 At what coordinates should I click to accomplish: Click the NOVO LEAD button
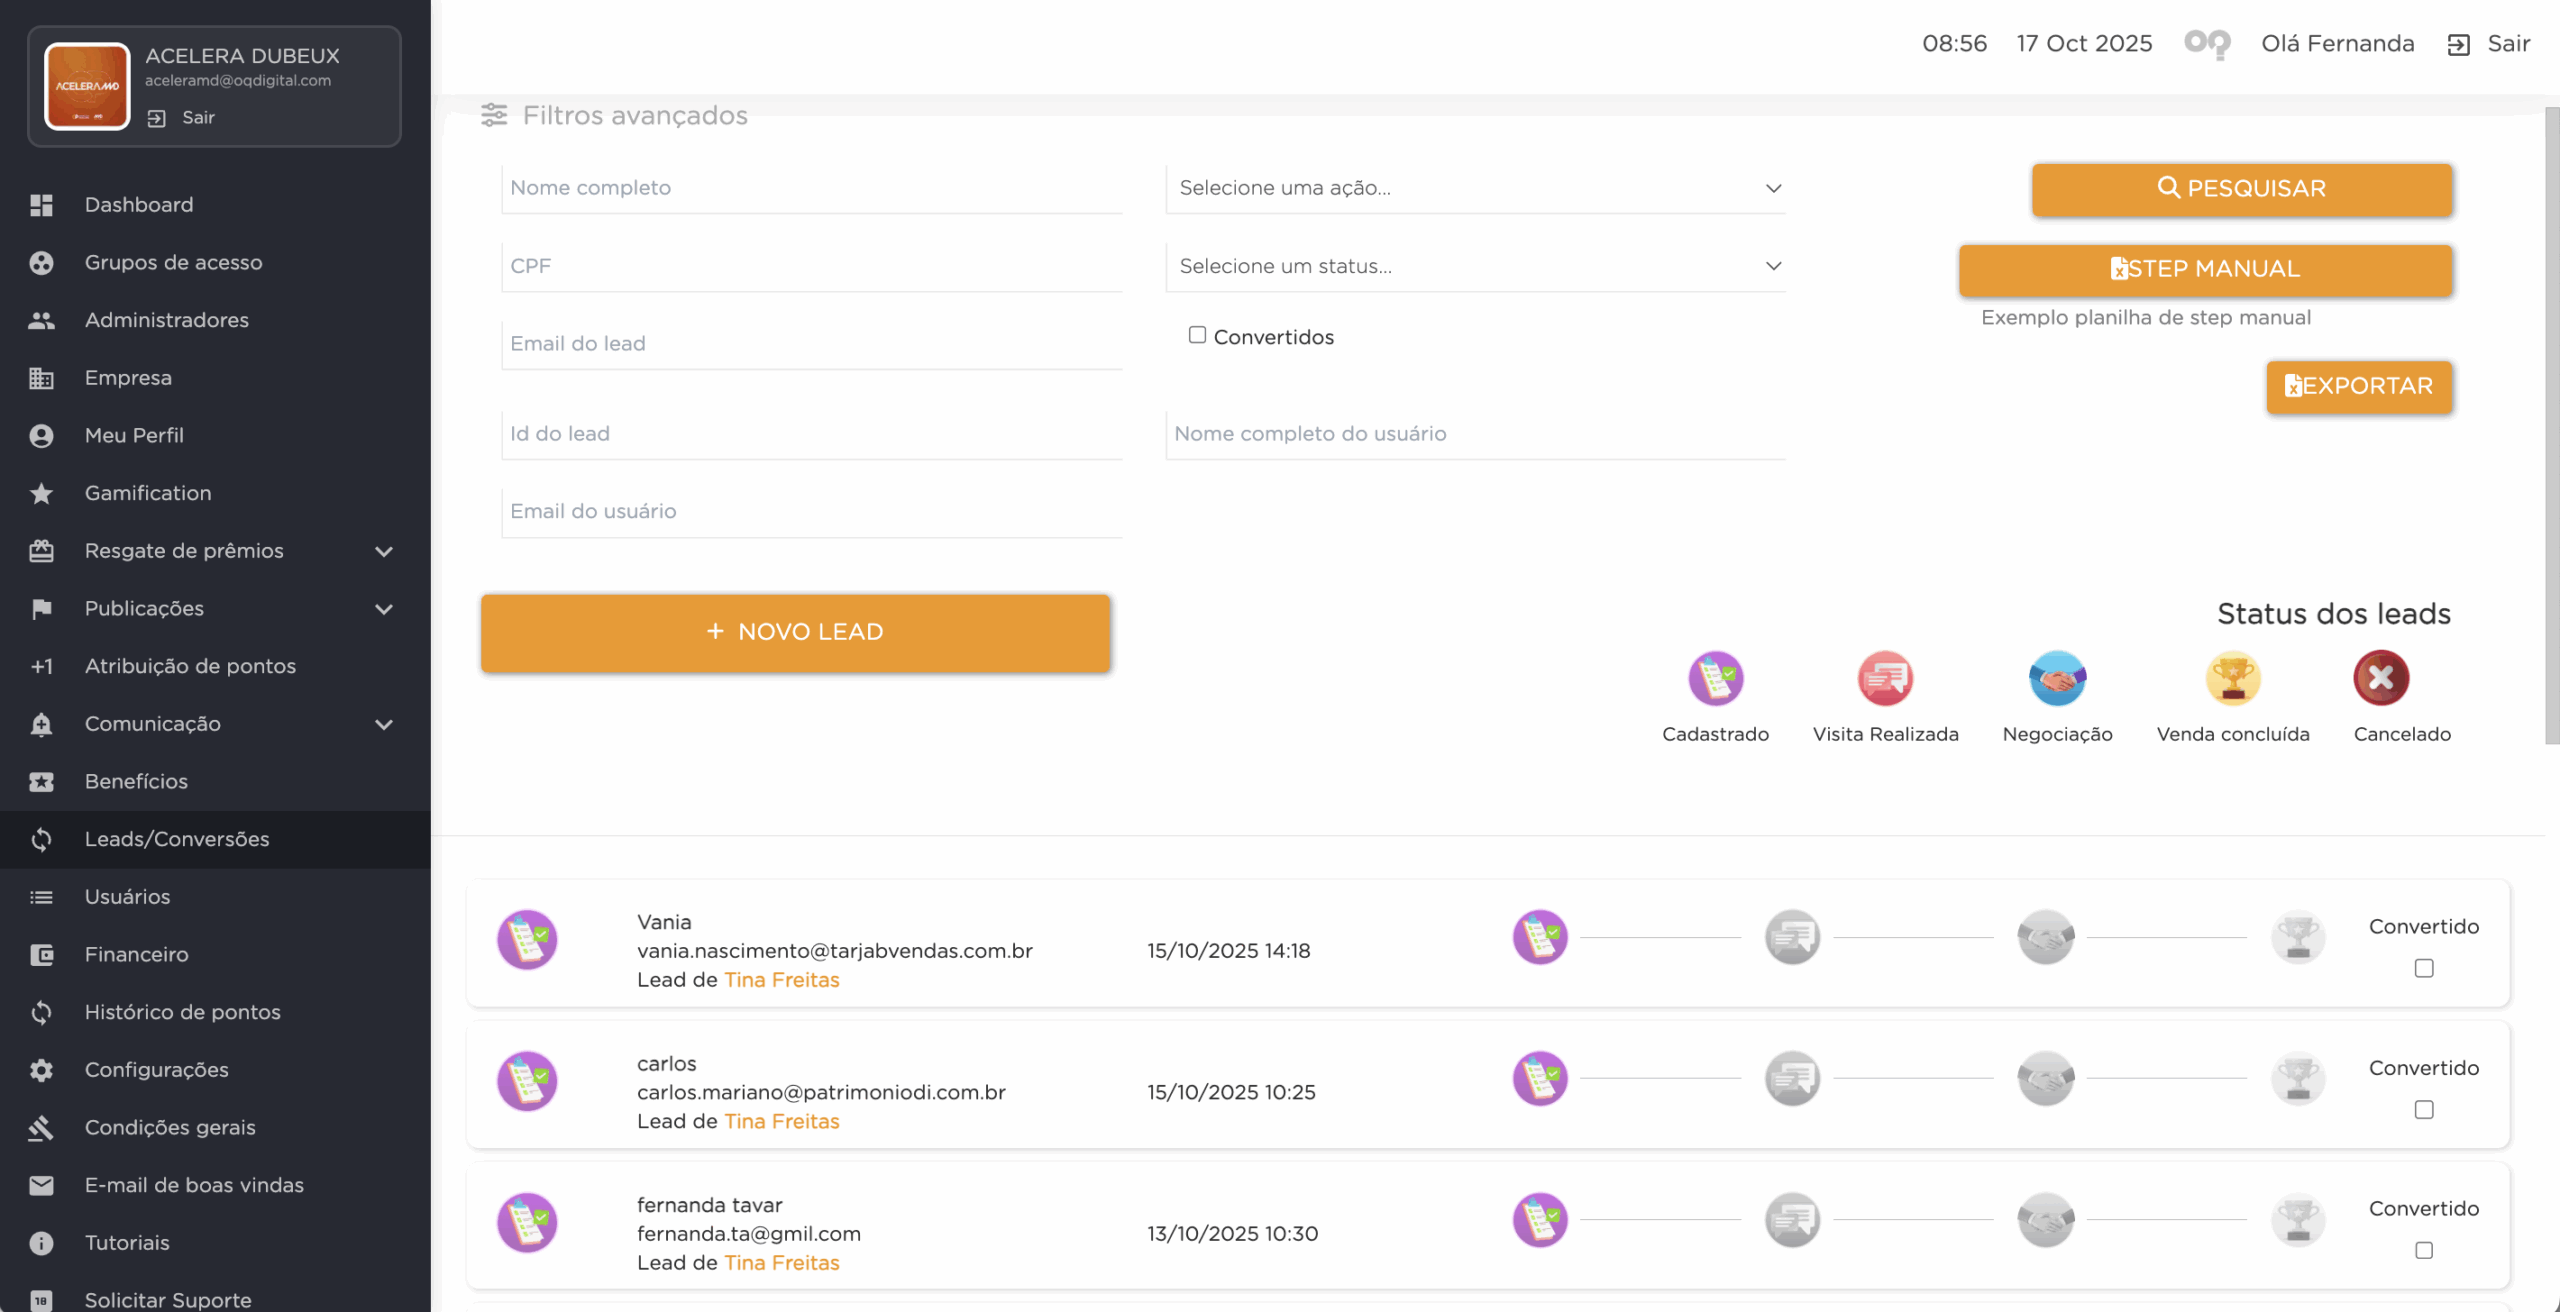(x=795, y=632)
